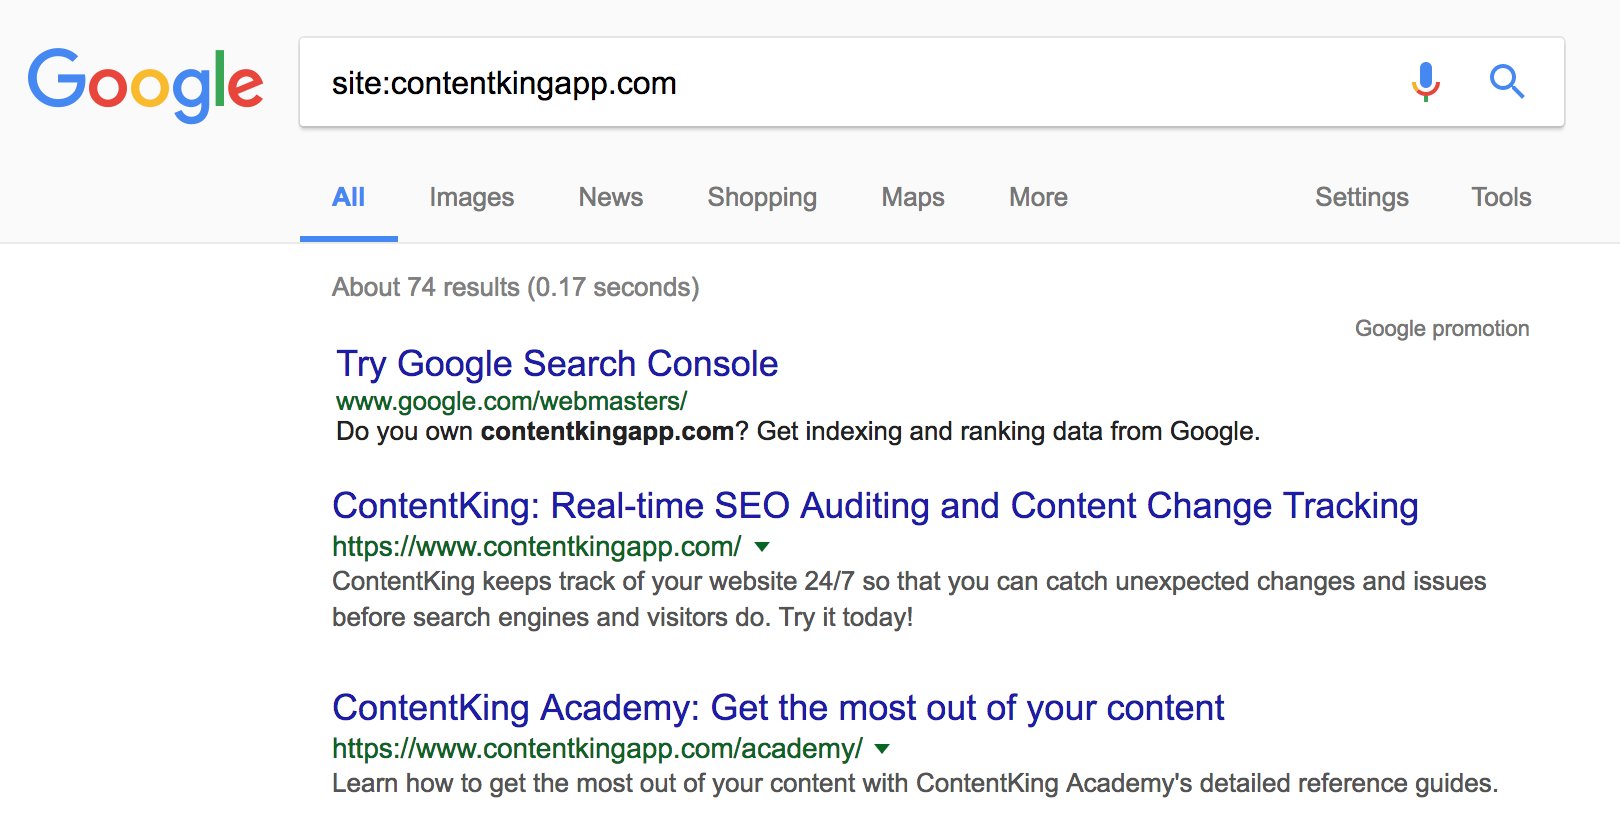Expand the More search categories menu
Viewport: 1620px width, 830px height.
pyautogui.click(x=1038, y=198)
